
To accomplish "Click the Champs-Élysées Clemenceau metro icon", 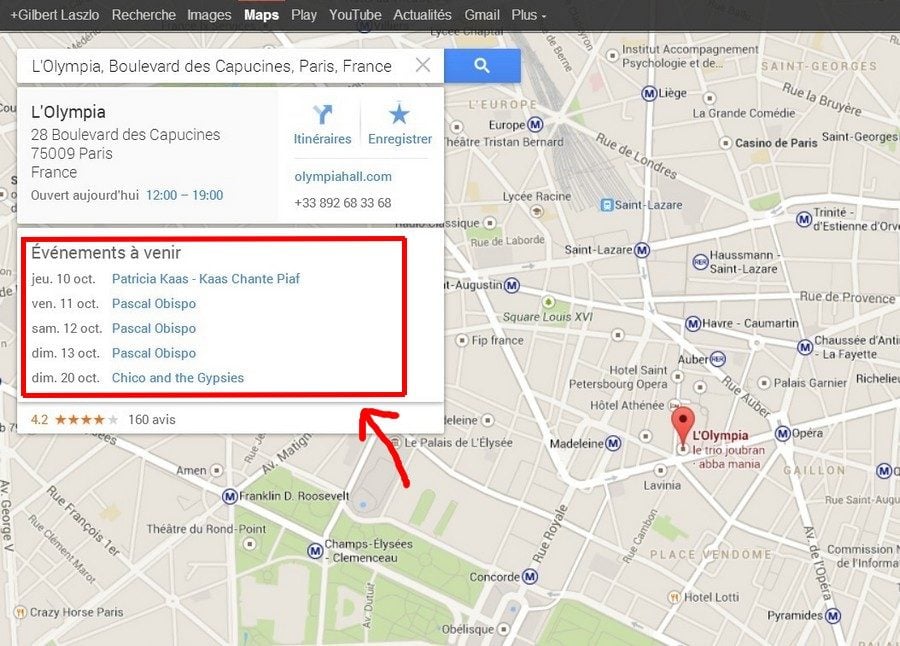I will 315,551.
